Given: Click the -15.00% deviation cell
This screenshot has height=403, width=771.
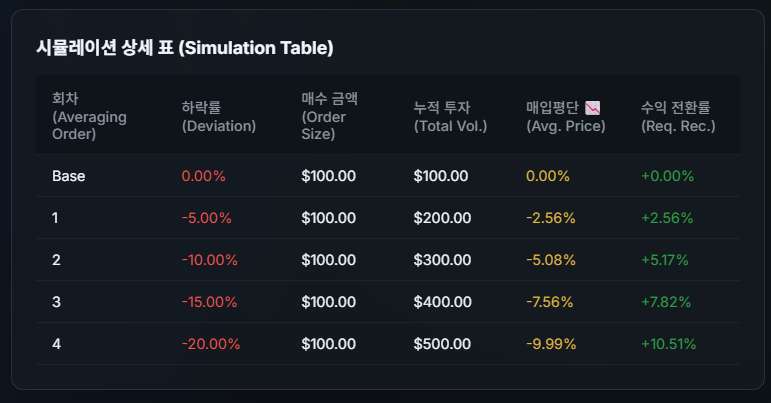Looking at the screenshot, I should [210, 302].
